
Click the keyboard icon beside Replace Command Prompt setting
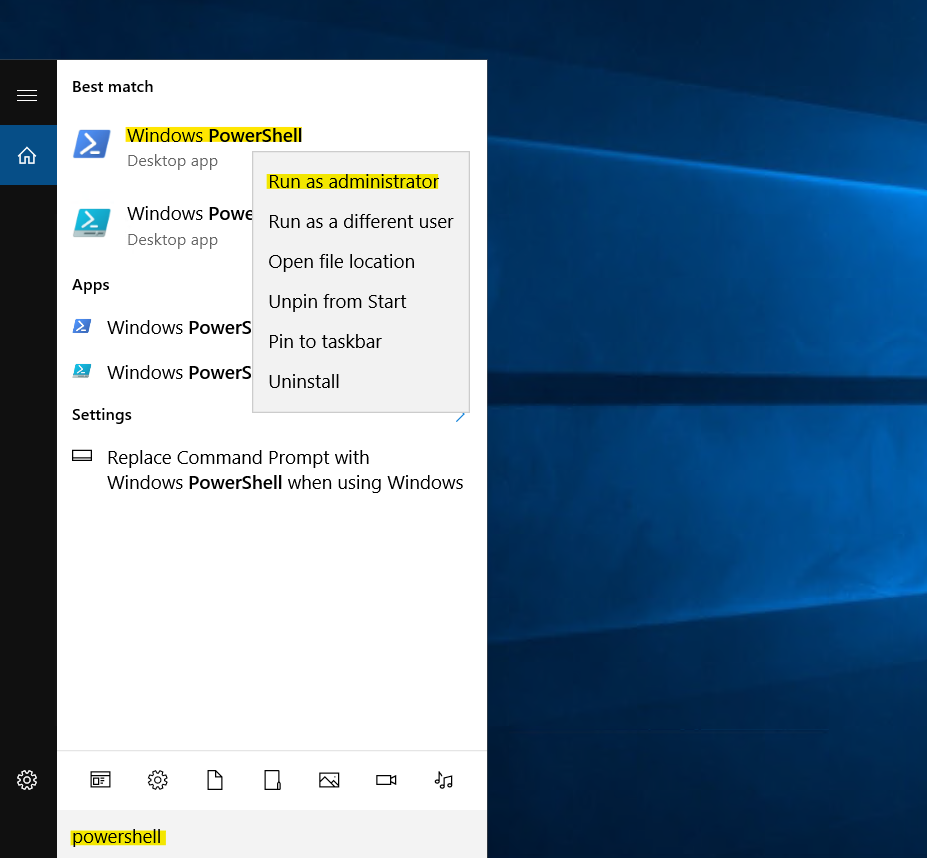click(82, 455)
